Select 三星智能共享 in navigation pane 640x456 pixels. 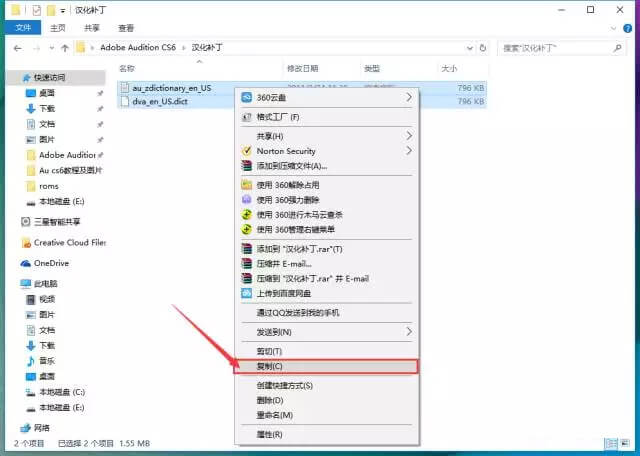pyautogui.click(x=57, y=222)
